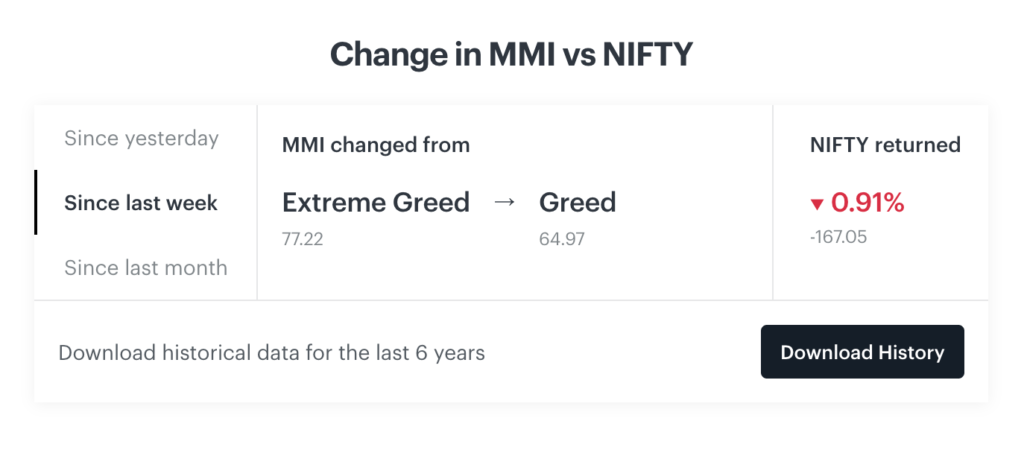1024x462 pixels.
Task: Click the red down-triangle NIFTY indicator
Action: (x=817, y=205)
